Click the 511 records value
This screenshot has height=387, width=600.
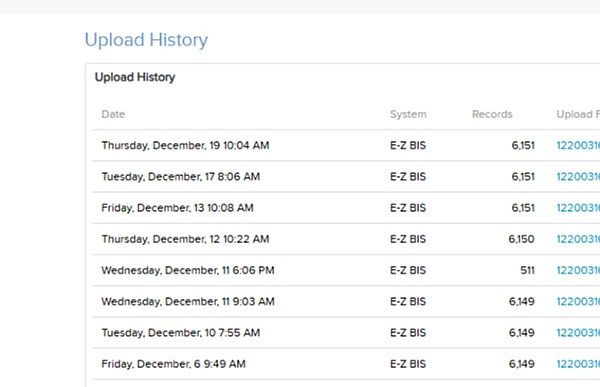527,270
